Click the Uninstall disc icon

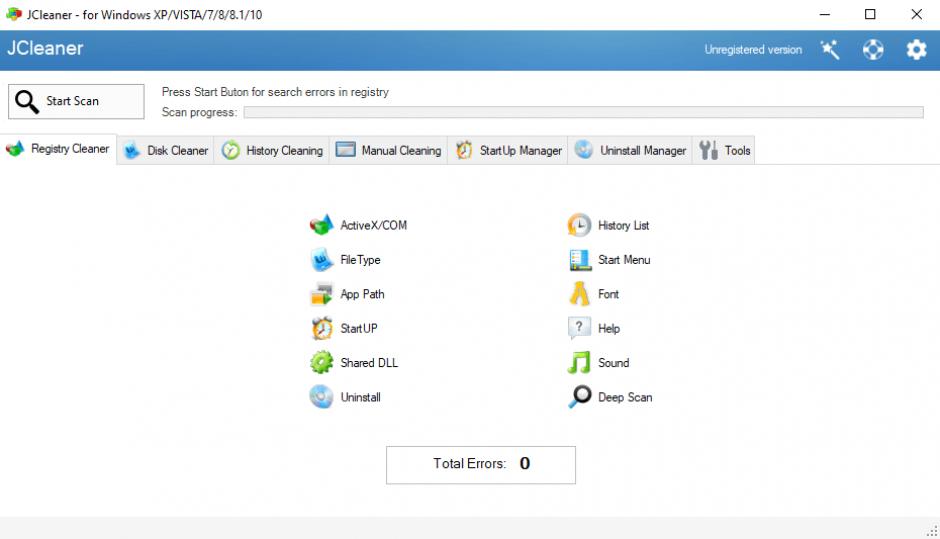321,397
